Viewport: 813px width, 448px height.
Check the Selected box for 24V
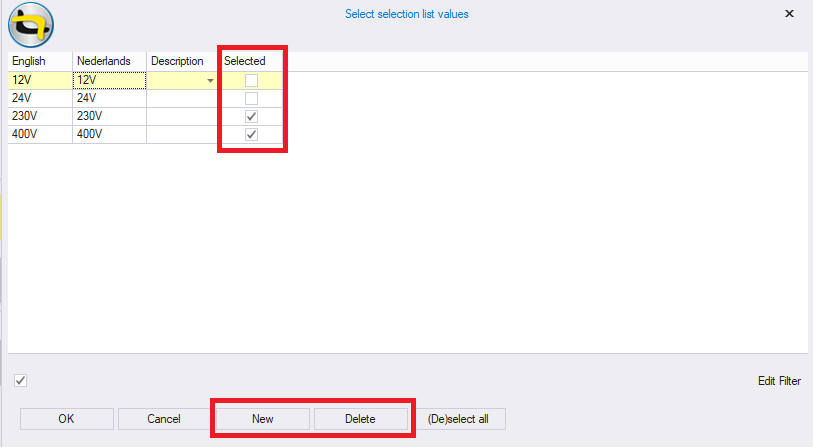(x=251, y=99)
